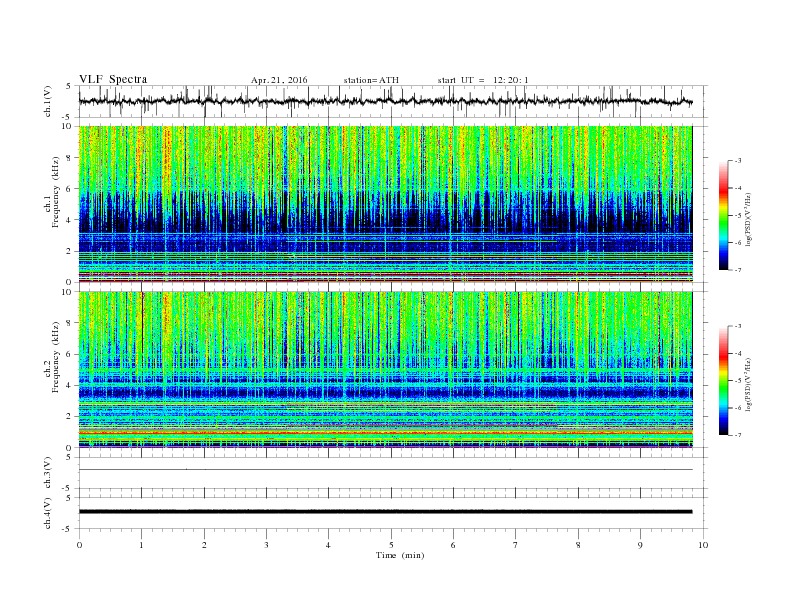This screenshot has height=612, width=792.
Task: Click the ch.3 flat line trace
Action: coord(385,470)
